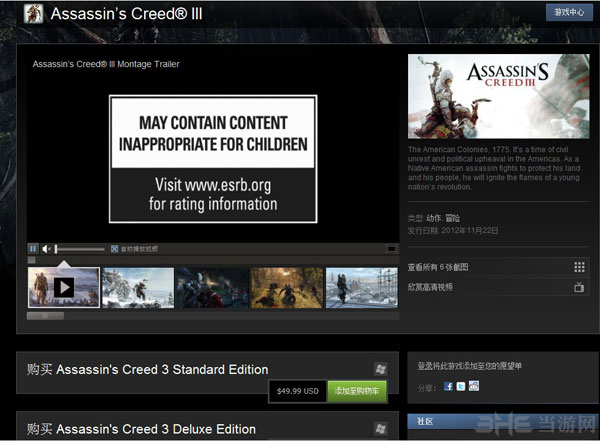
Task: Click the grid icon beside view all screenshots
Action: point(579,267)
